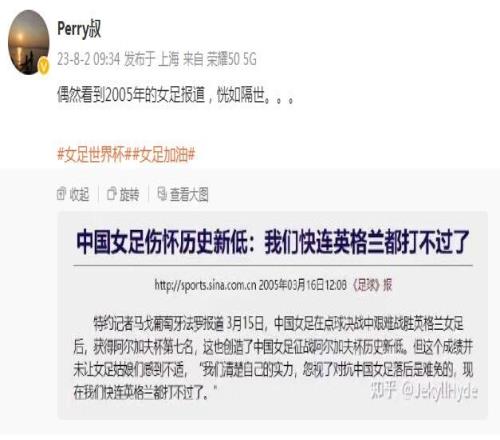
Task: Click the 旋转 rotate icon
Action: (x=111, y=194)
